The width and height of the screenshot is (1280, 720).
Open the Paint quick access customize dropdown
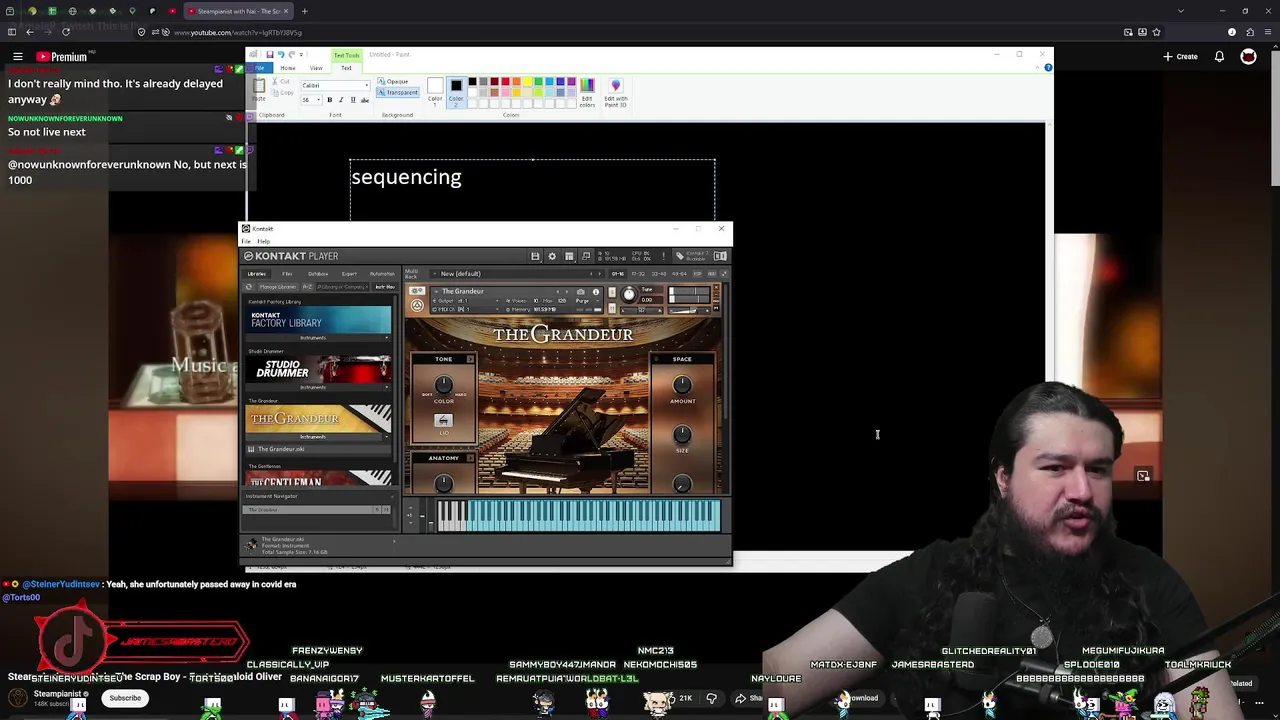click(302, 54)
